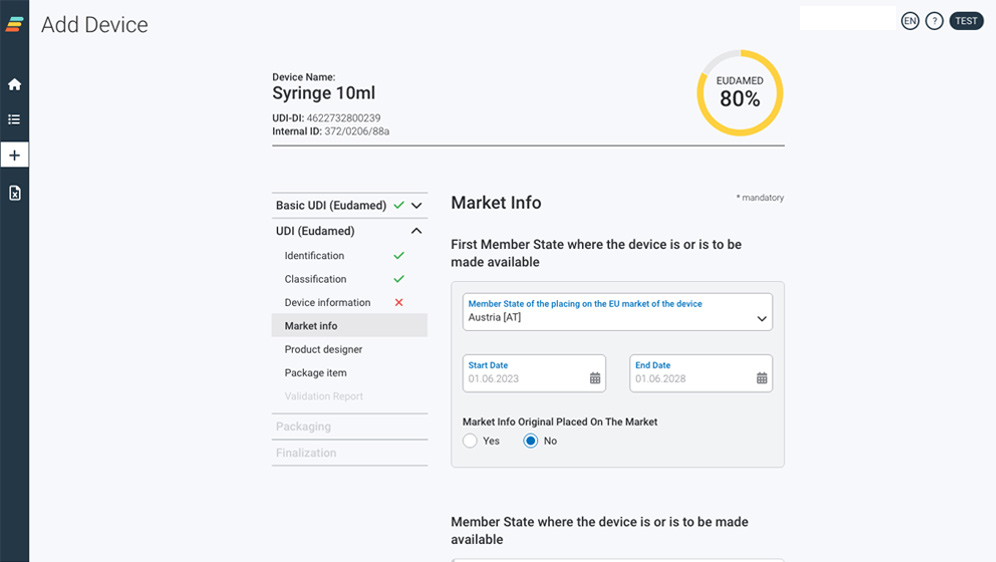The height and width of the screenshot is (562, 996).
Task: Open the Member State dropdown showing Austria
Action: pos(617,311)
